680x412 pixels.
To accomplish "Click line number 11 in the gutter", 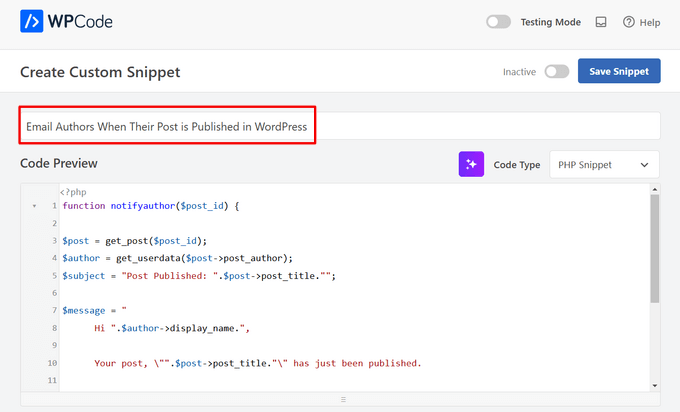I will click(52, 380).
